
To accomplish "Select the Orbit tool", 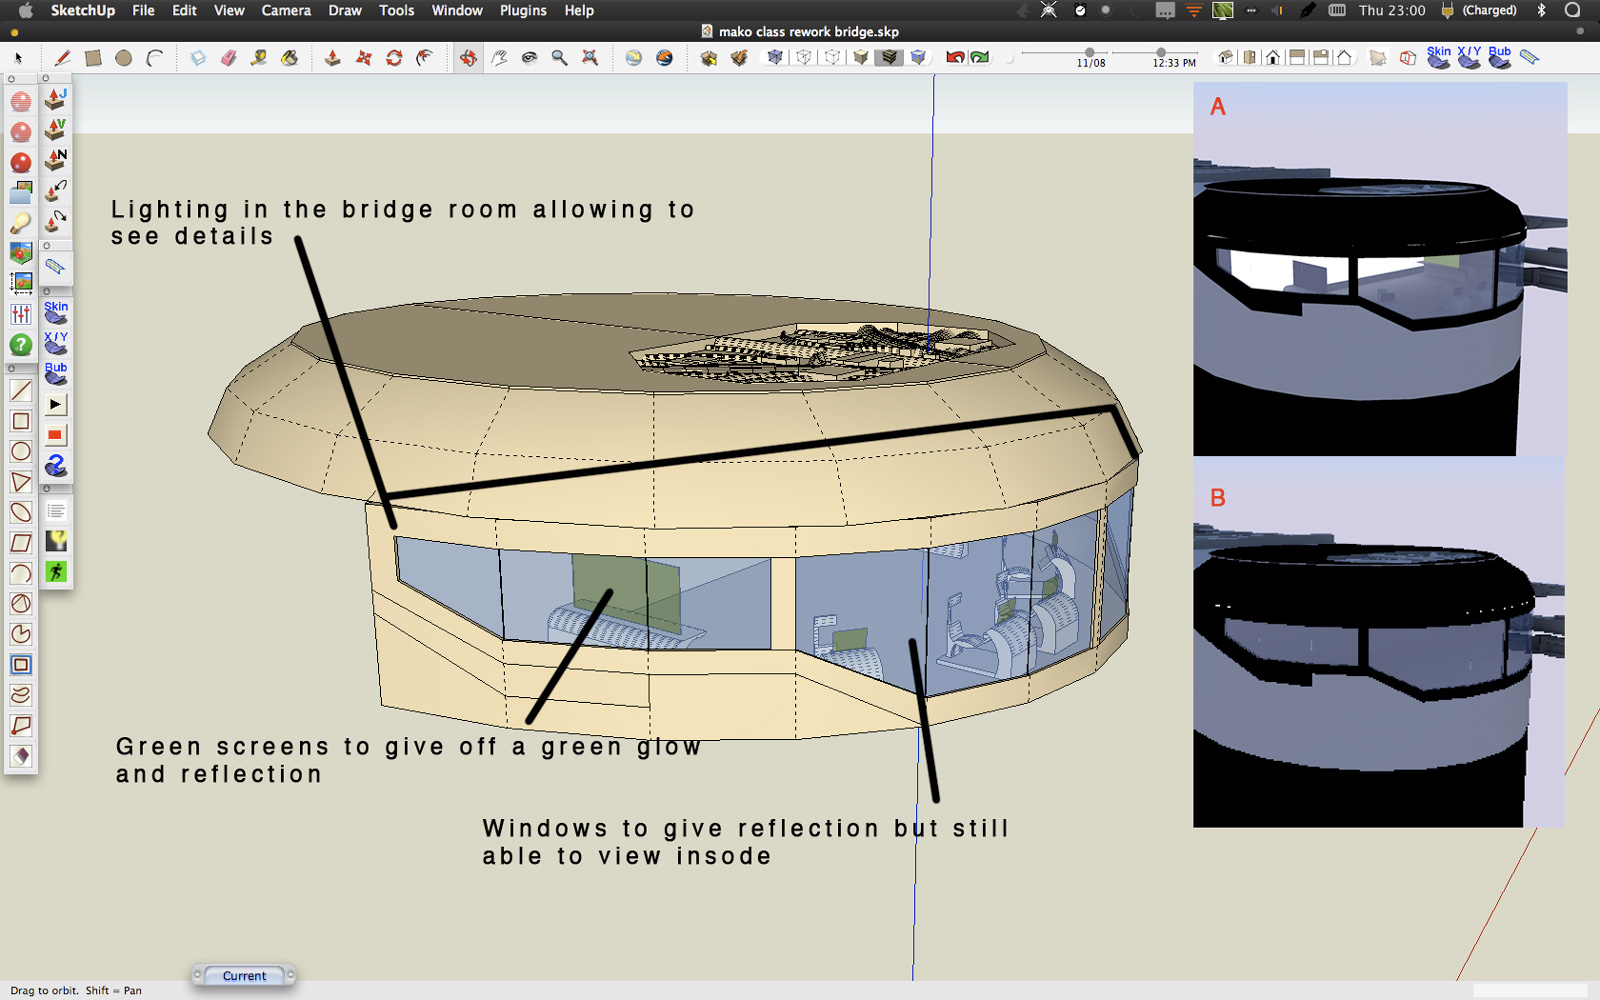I will (468, 58).
